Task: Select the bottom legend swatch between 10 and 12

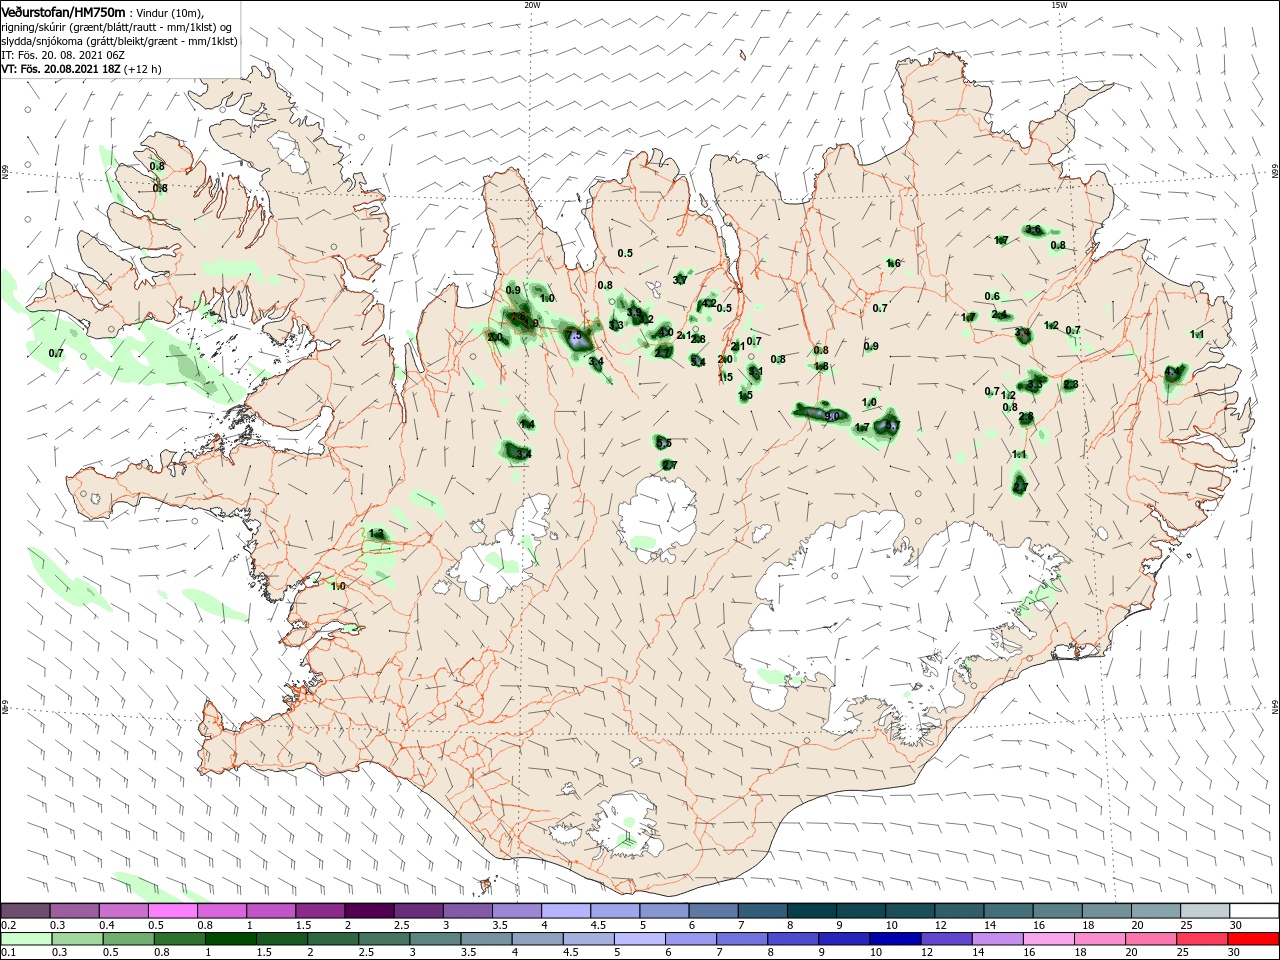Action: click(894, 939)
